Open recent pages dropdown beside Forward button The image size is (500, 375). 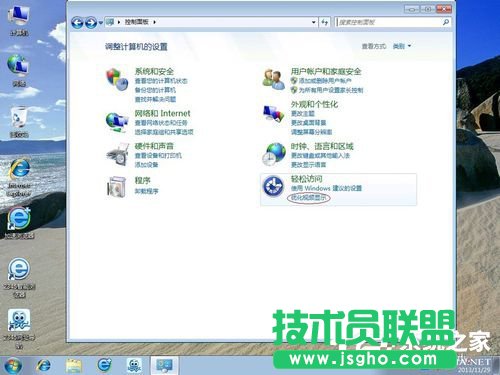(101, 23)
